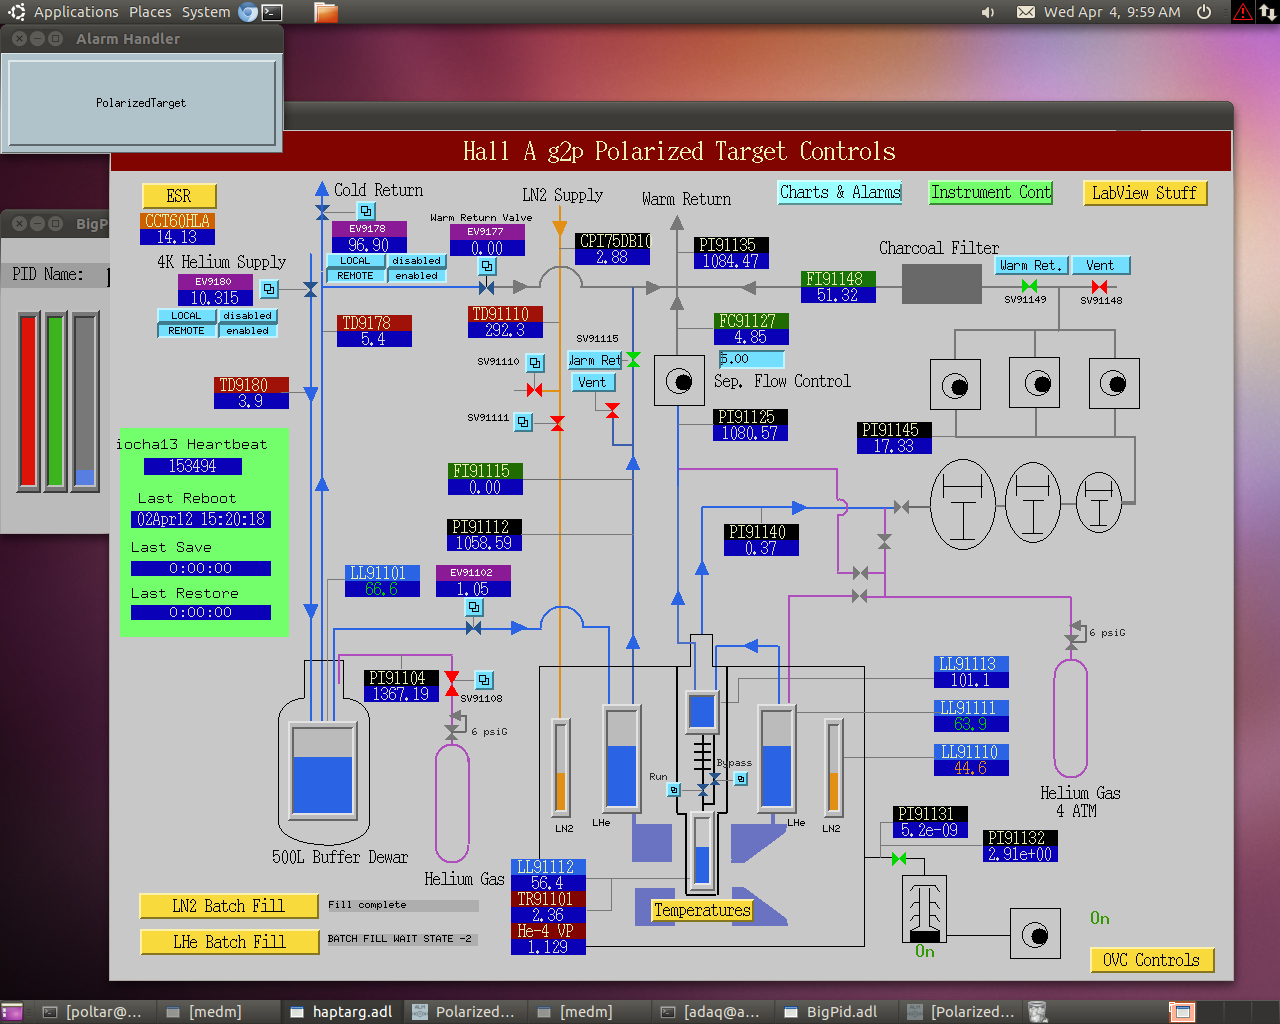Click the LN2 Batch Fill button
Image resolution: width=1280 pixels, height=1024 pixels.
pos(229,906)
